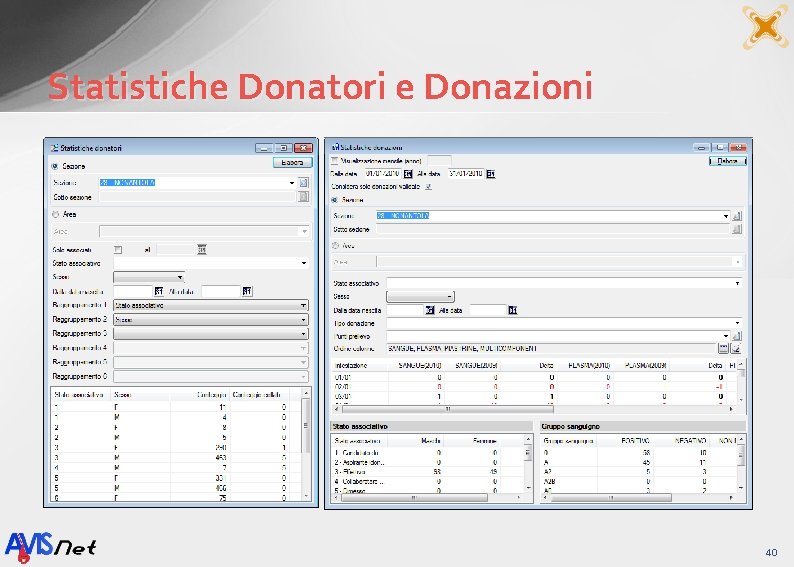The width and height of the screenshot is (794, 567).
Task: Click Statistiche donazioni title bar icon
Action: coord(335,147)
